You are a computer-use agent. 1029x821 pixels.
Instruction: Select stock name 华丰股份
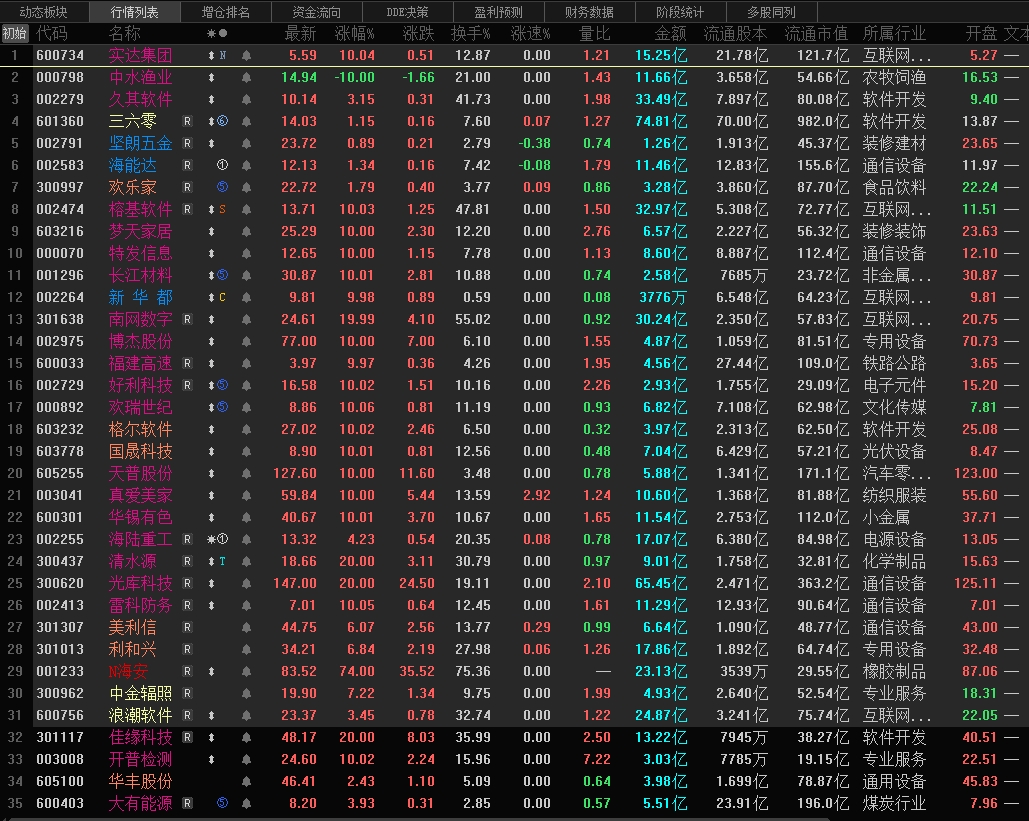pyautogui.click(x=140, y=781)
